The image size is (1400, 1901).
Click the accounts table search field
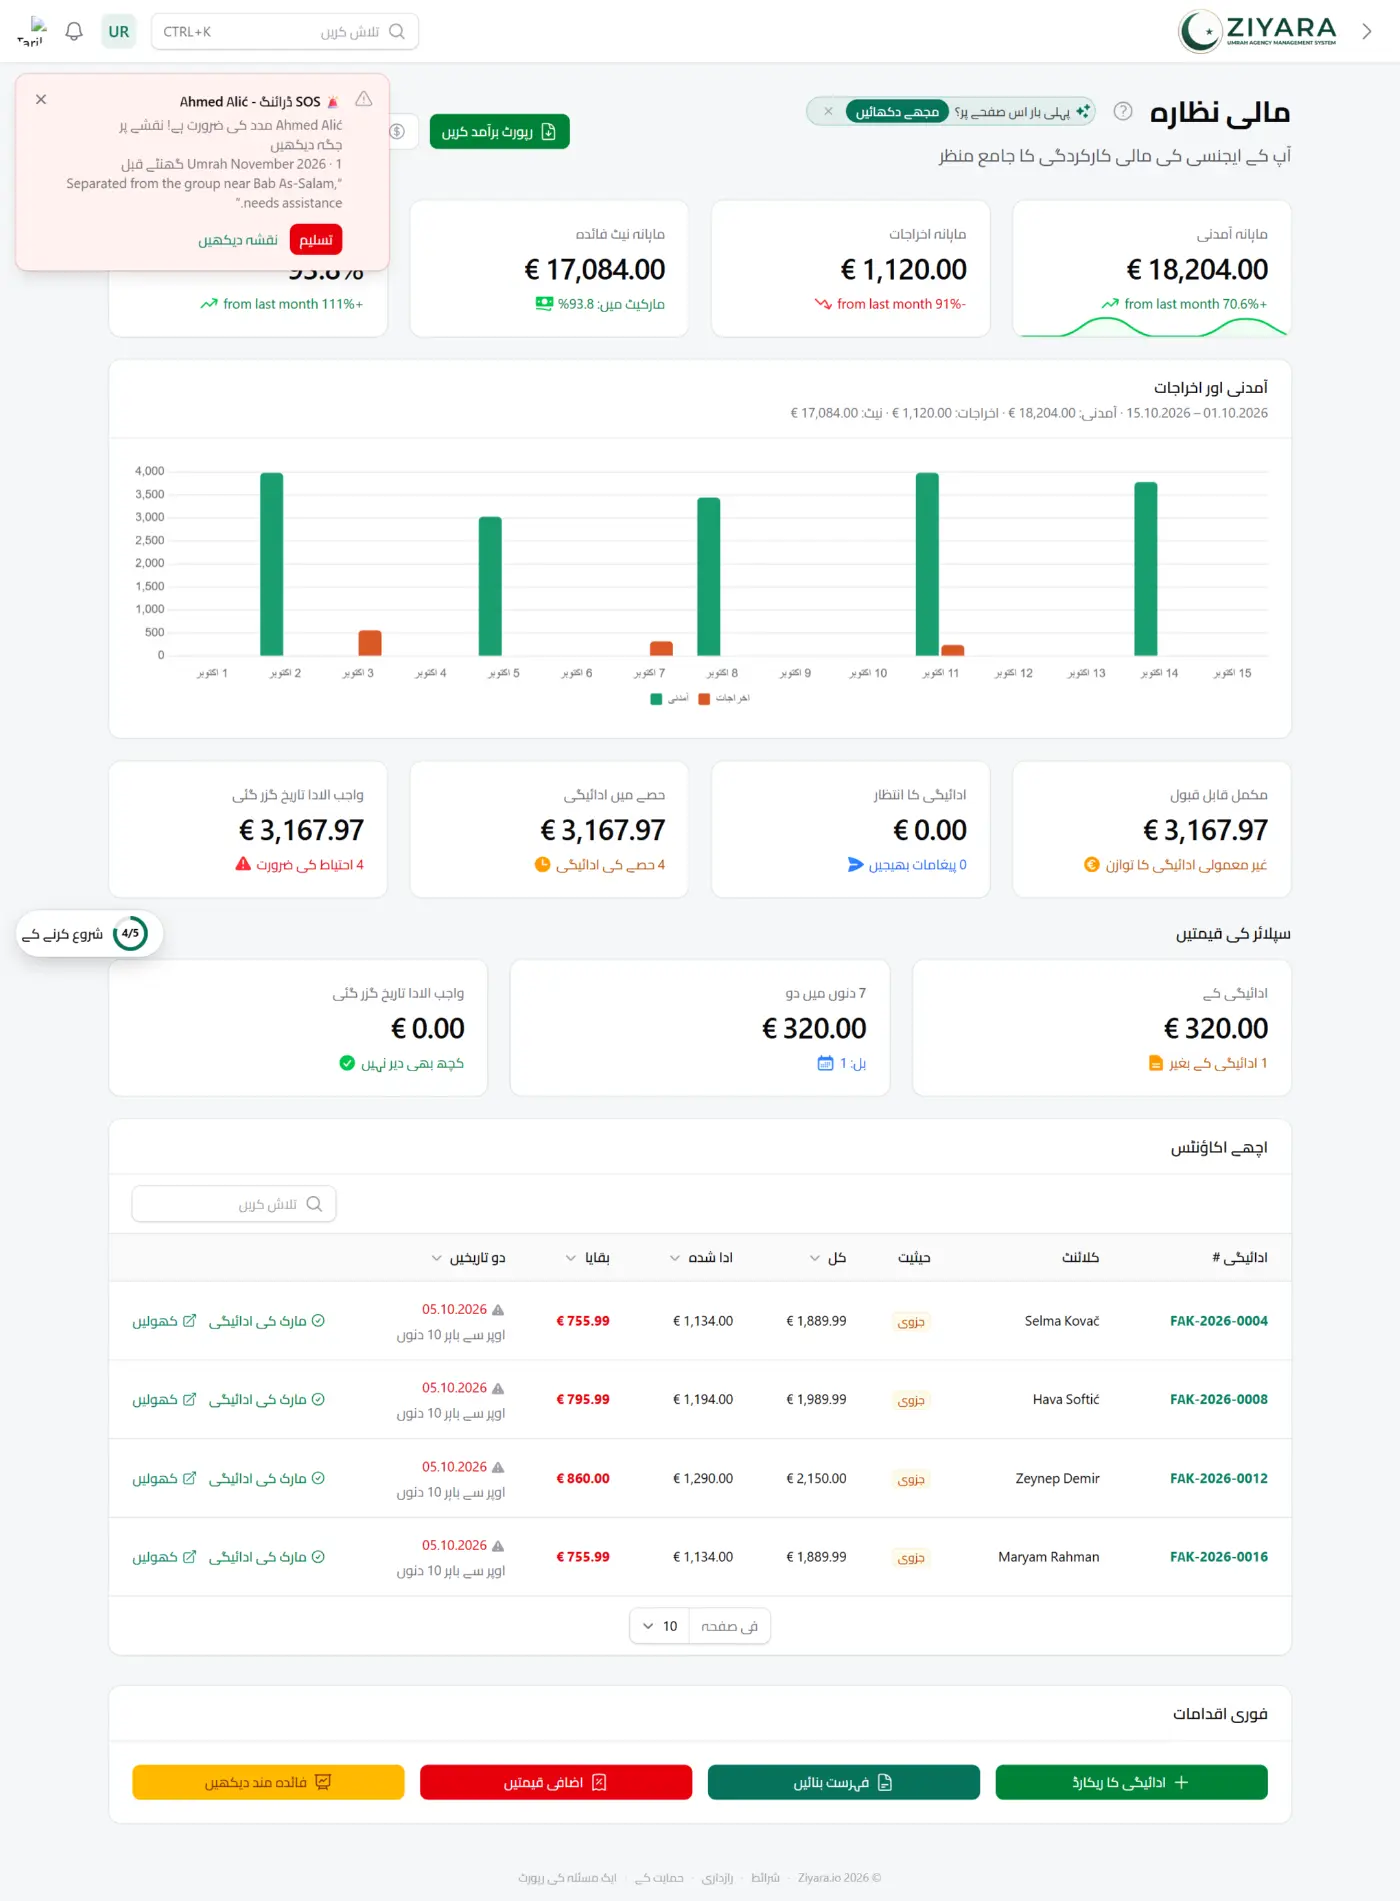coord(234,1204)
